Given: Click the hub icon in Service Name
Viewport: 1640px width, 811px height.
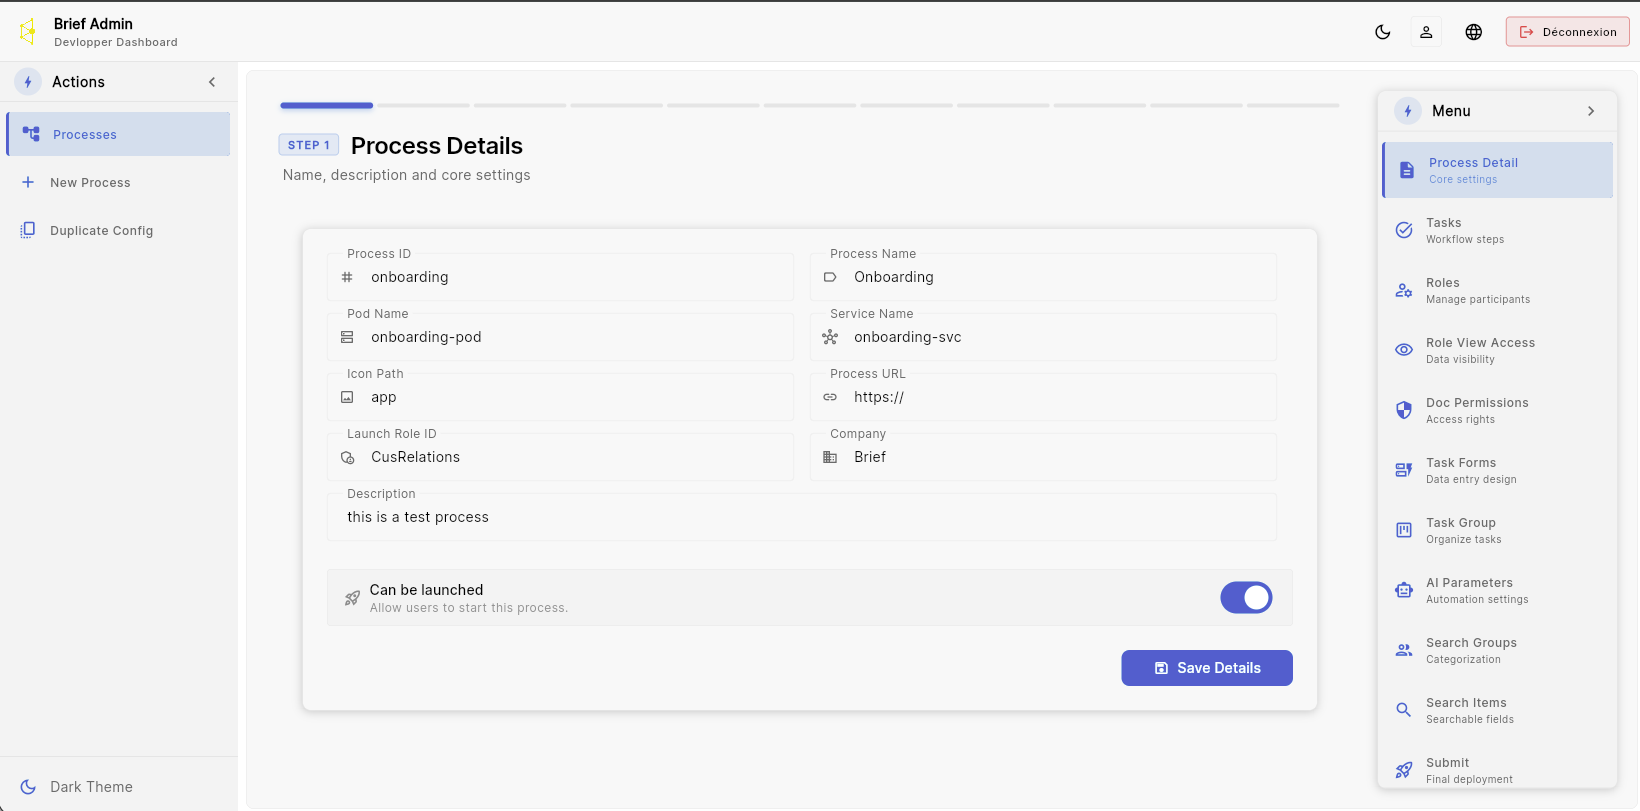Looking at the screenshot, I should click(830, 337).
